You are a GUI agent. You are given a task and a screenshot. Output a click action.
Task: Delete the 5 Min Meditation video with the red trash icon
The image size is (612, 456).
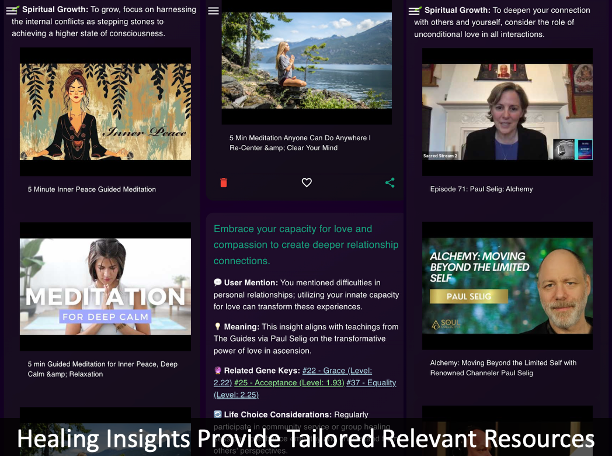[223, 183]
